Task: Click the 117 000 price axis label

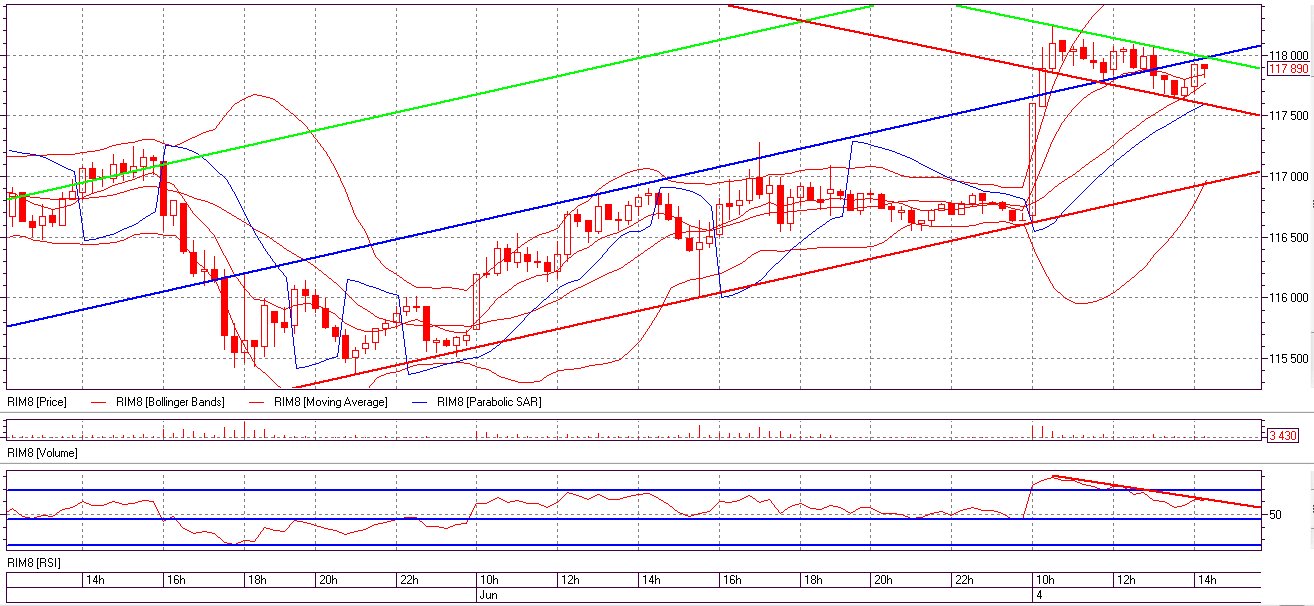Action: 1288,177
